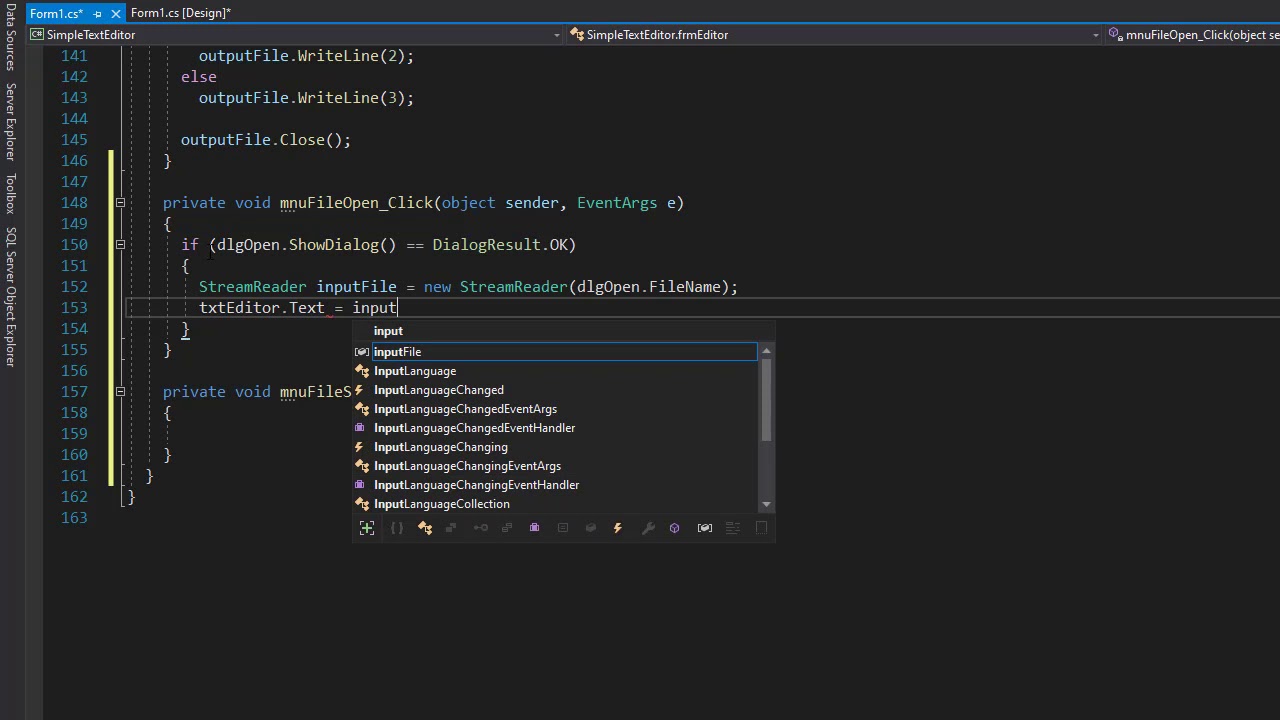
Task: Toggle the Namespaces filter in IntelliSense
Action: tap(397, 528)
